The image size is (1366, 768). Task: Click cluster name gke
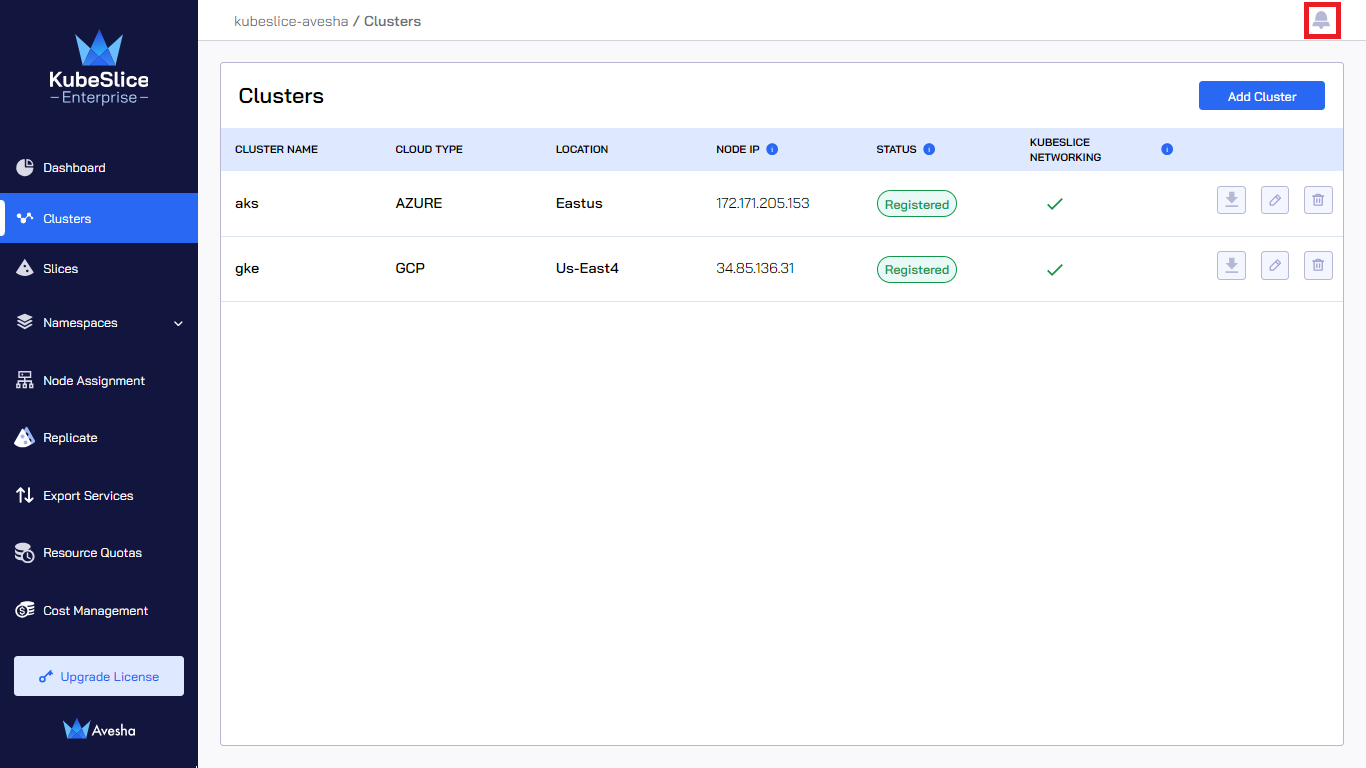pos(247,268)
